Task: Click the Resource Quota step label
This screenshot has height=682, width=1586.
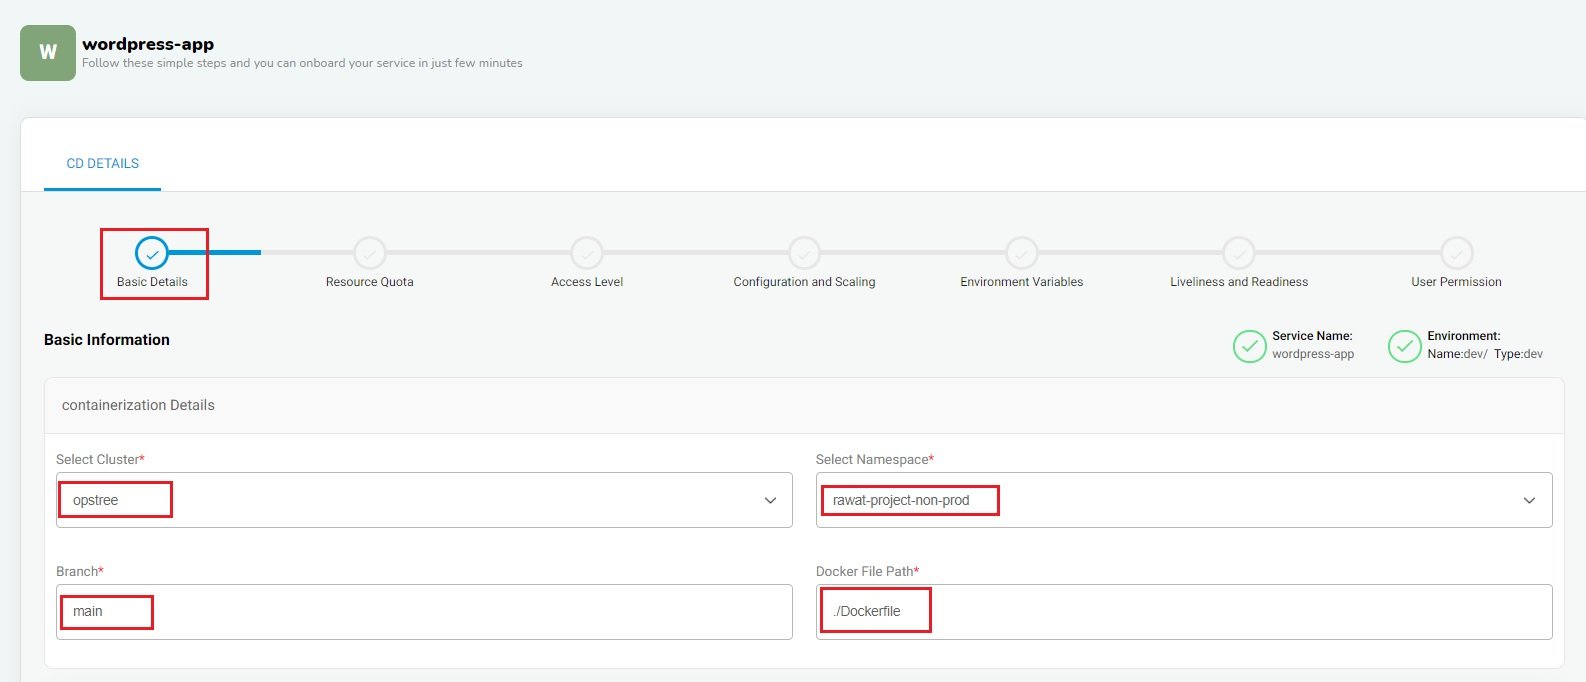Action: (x=369, y=282)
